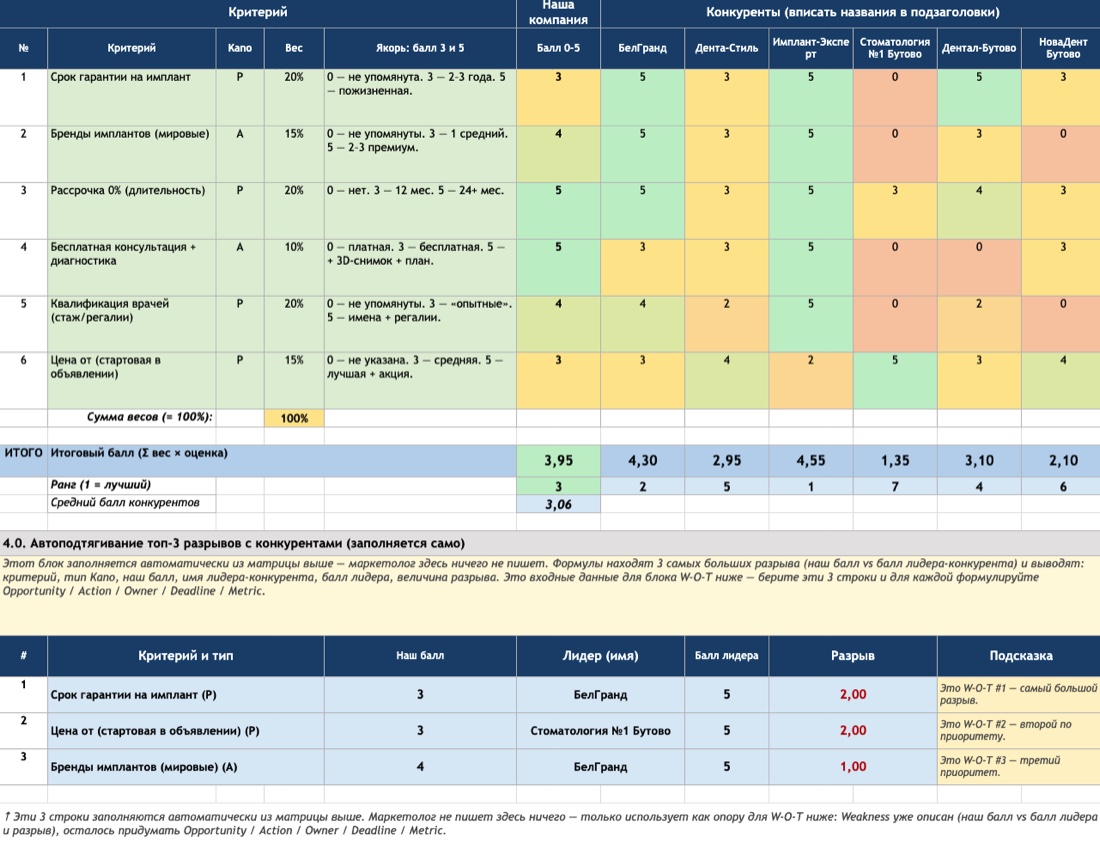The width and height of the screenshot is (1100, 843).
Task: Select the hint 'Это W-O-T #1 — самый большой разрыв'
Action: coord(1019,695)
